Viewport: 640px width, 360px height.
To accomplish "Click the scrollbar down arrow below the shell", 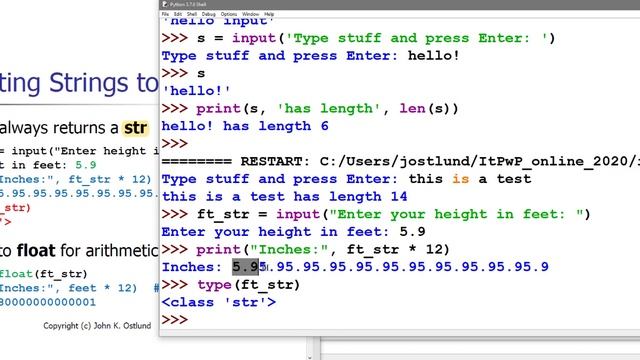I will pos(309,357).
